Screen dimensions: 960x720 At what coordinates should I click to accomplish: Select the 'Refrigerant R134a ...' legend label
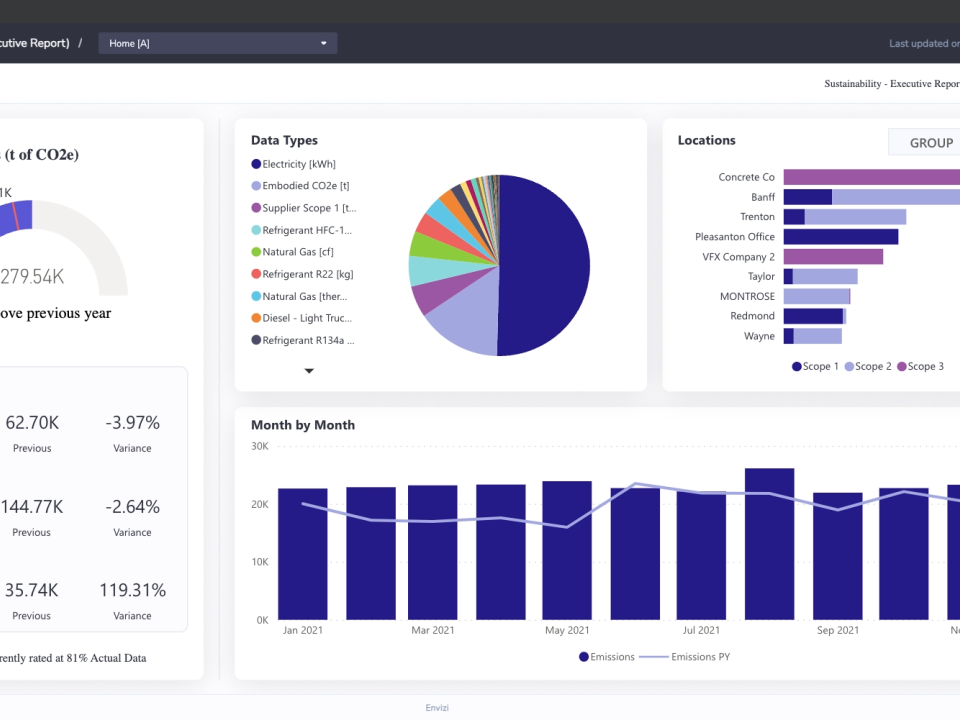tap(309, 340)
